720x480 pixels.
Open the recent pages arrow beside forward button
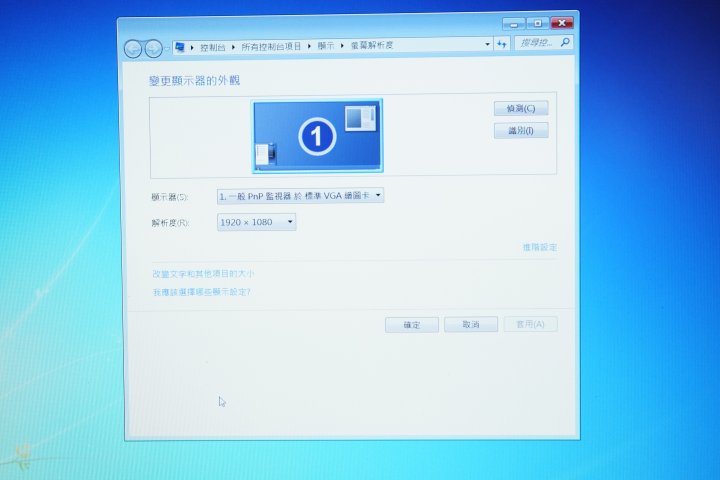coord(167,48)
